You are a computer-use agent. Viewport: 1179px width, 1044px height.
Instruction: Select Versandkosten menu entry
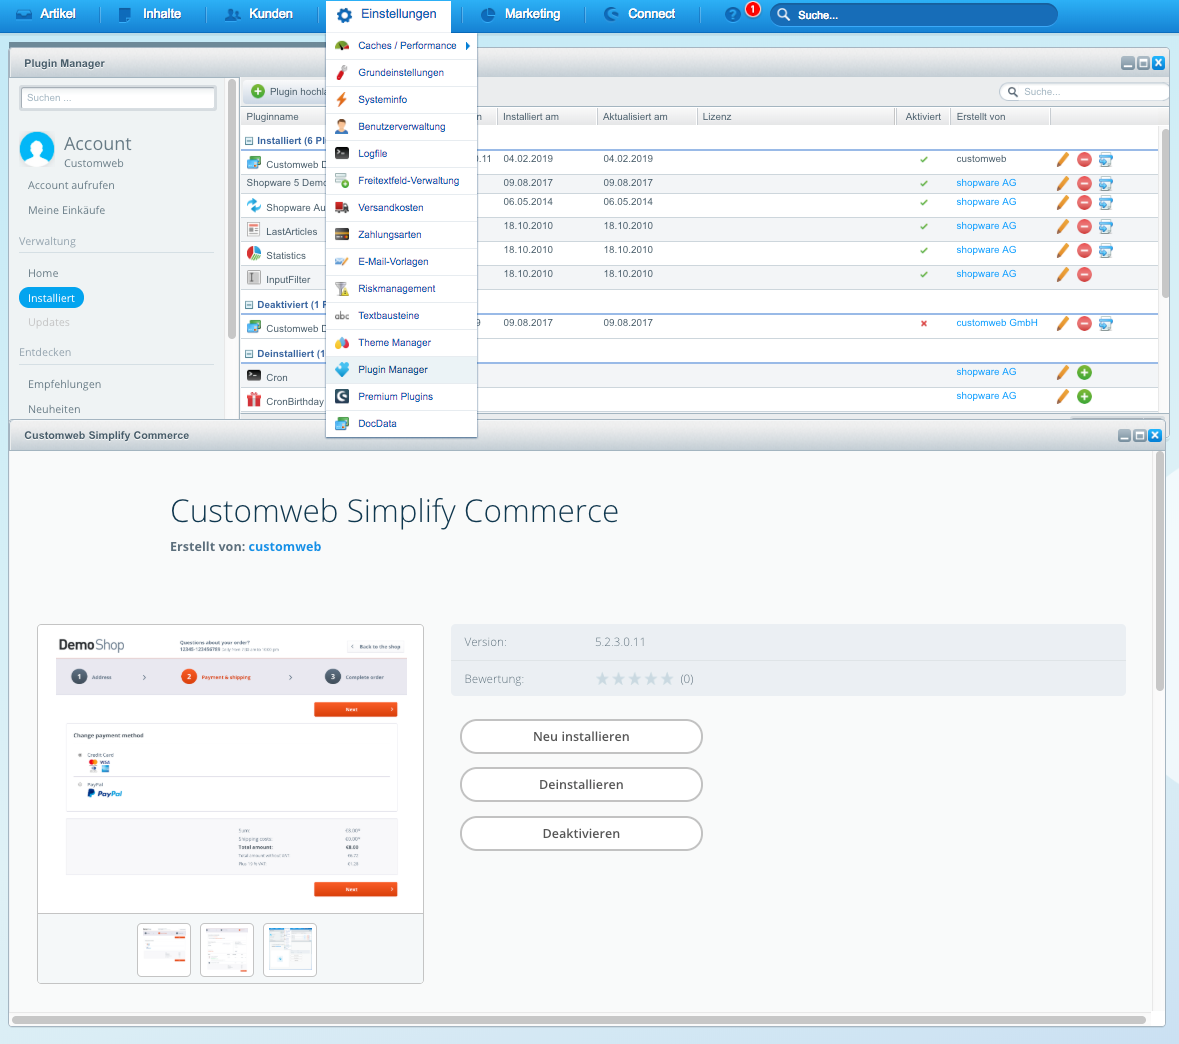(402, 208)
